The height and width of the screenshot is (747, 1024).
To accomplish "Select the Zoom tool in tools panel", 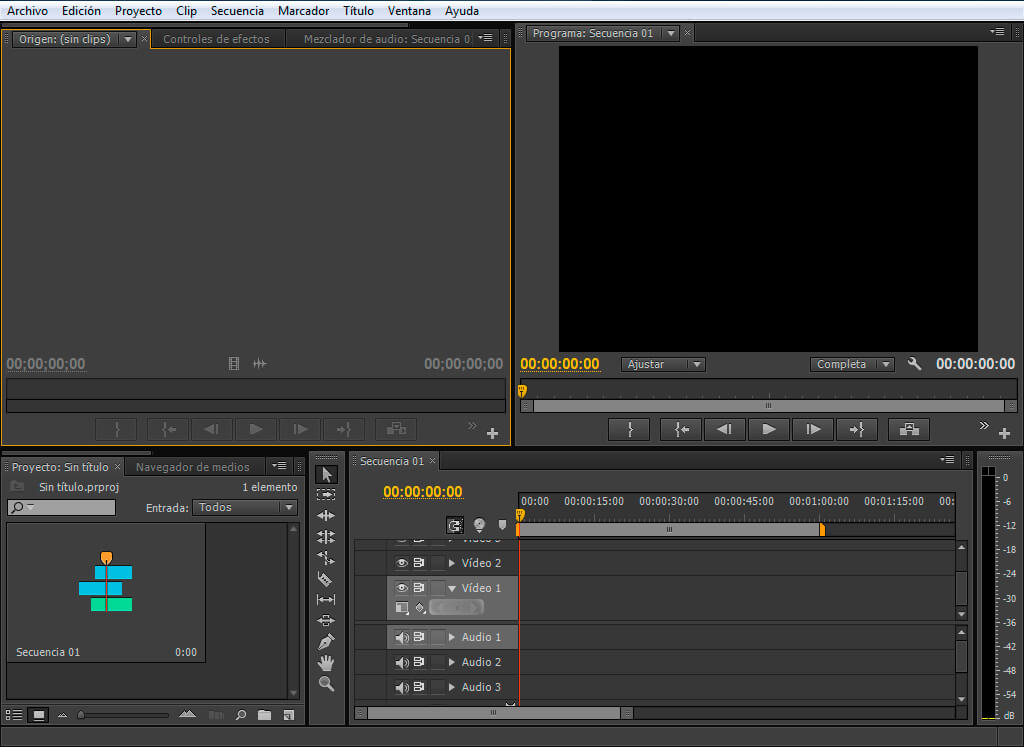I will (327, 684).
